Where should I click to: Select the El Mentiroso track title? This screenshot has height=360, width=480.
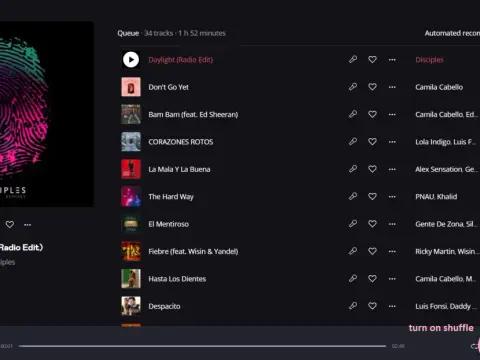point(168,224)
